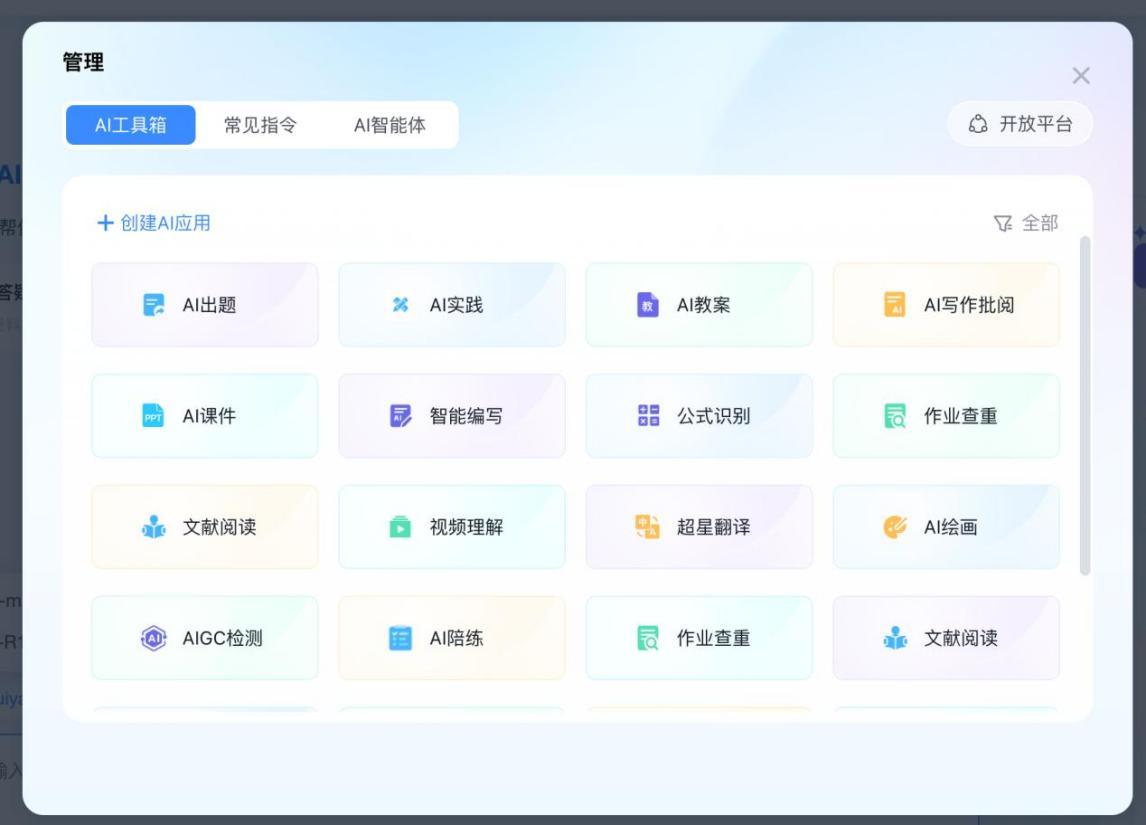This screenshot has height=825, width=1146.
Task: Select the AI实践 tool
Action: tap(451, 305)
